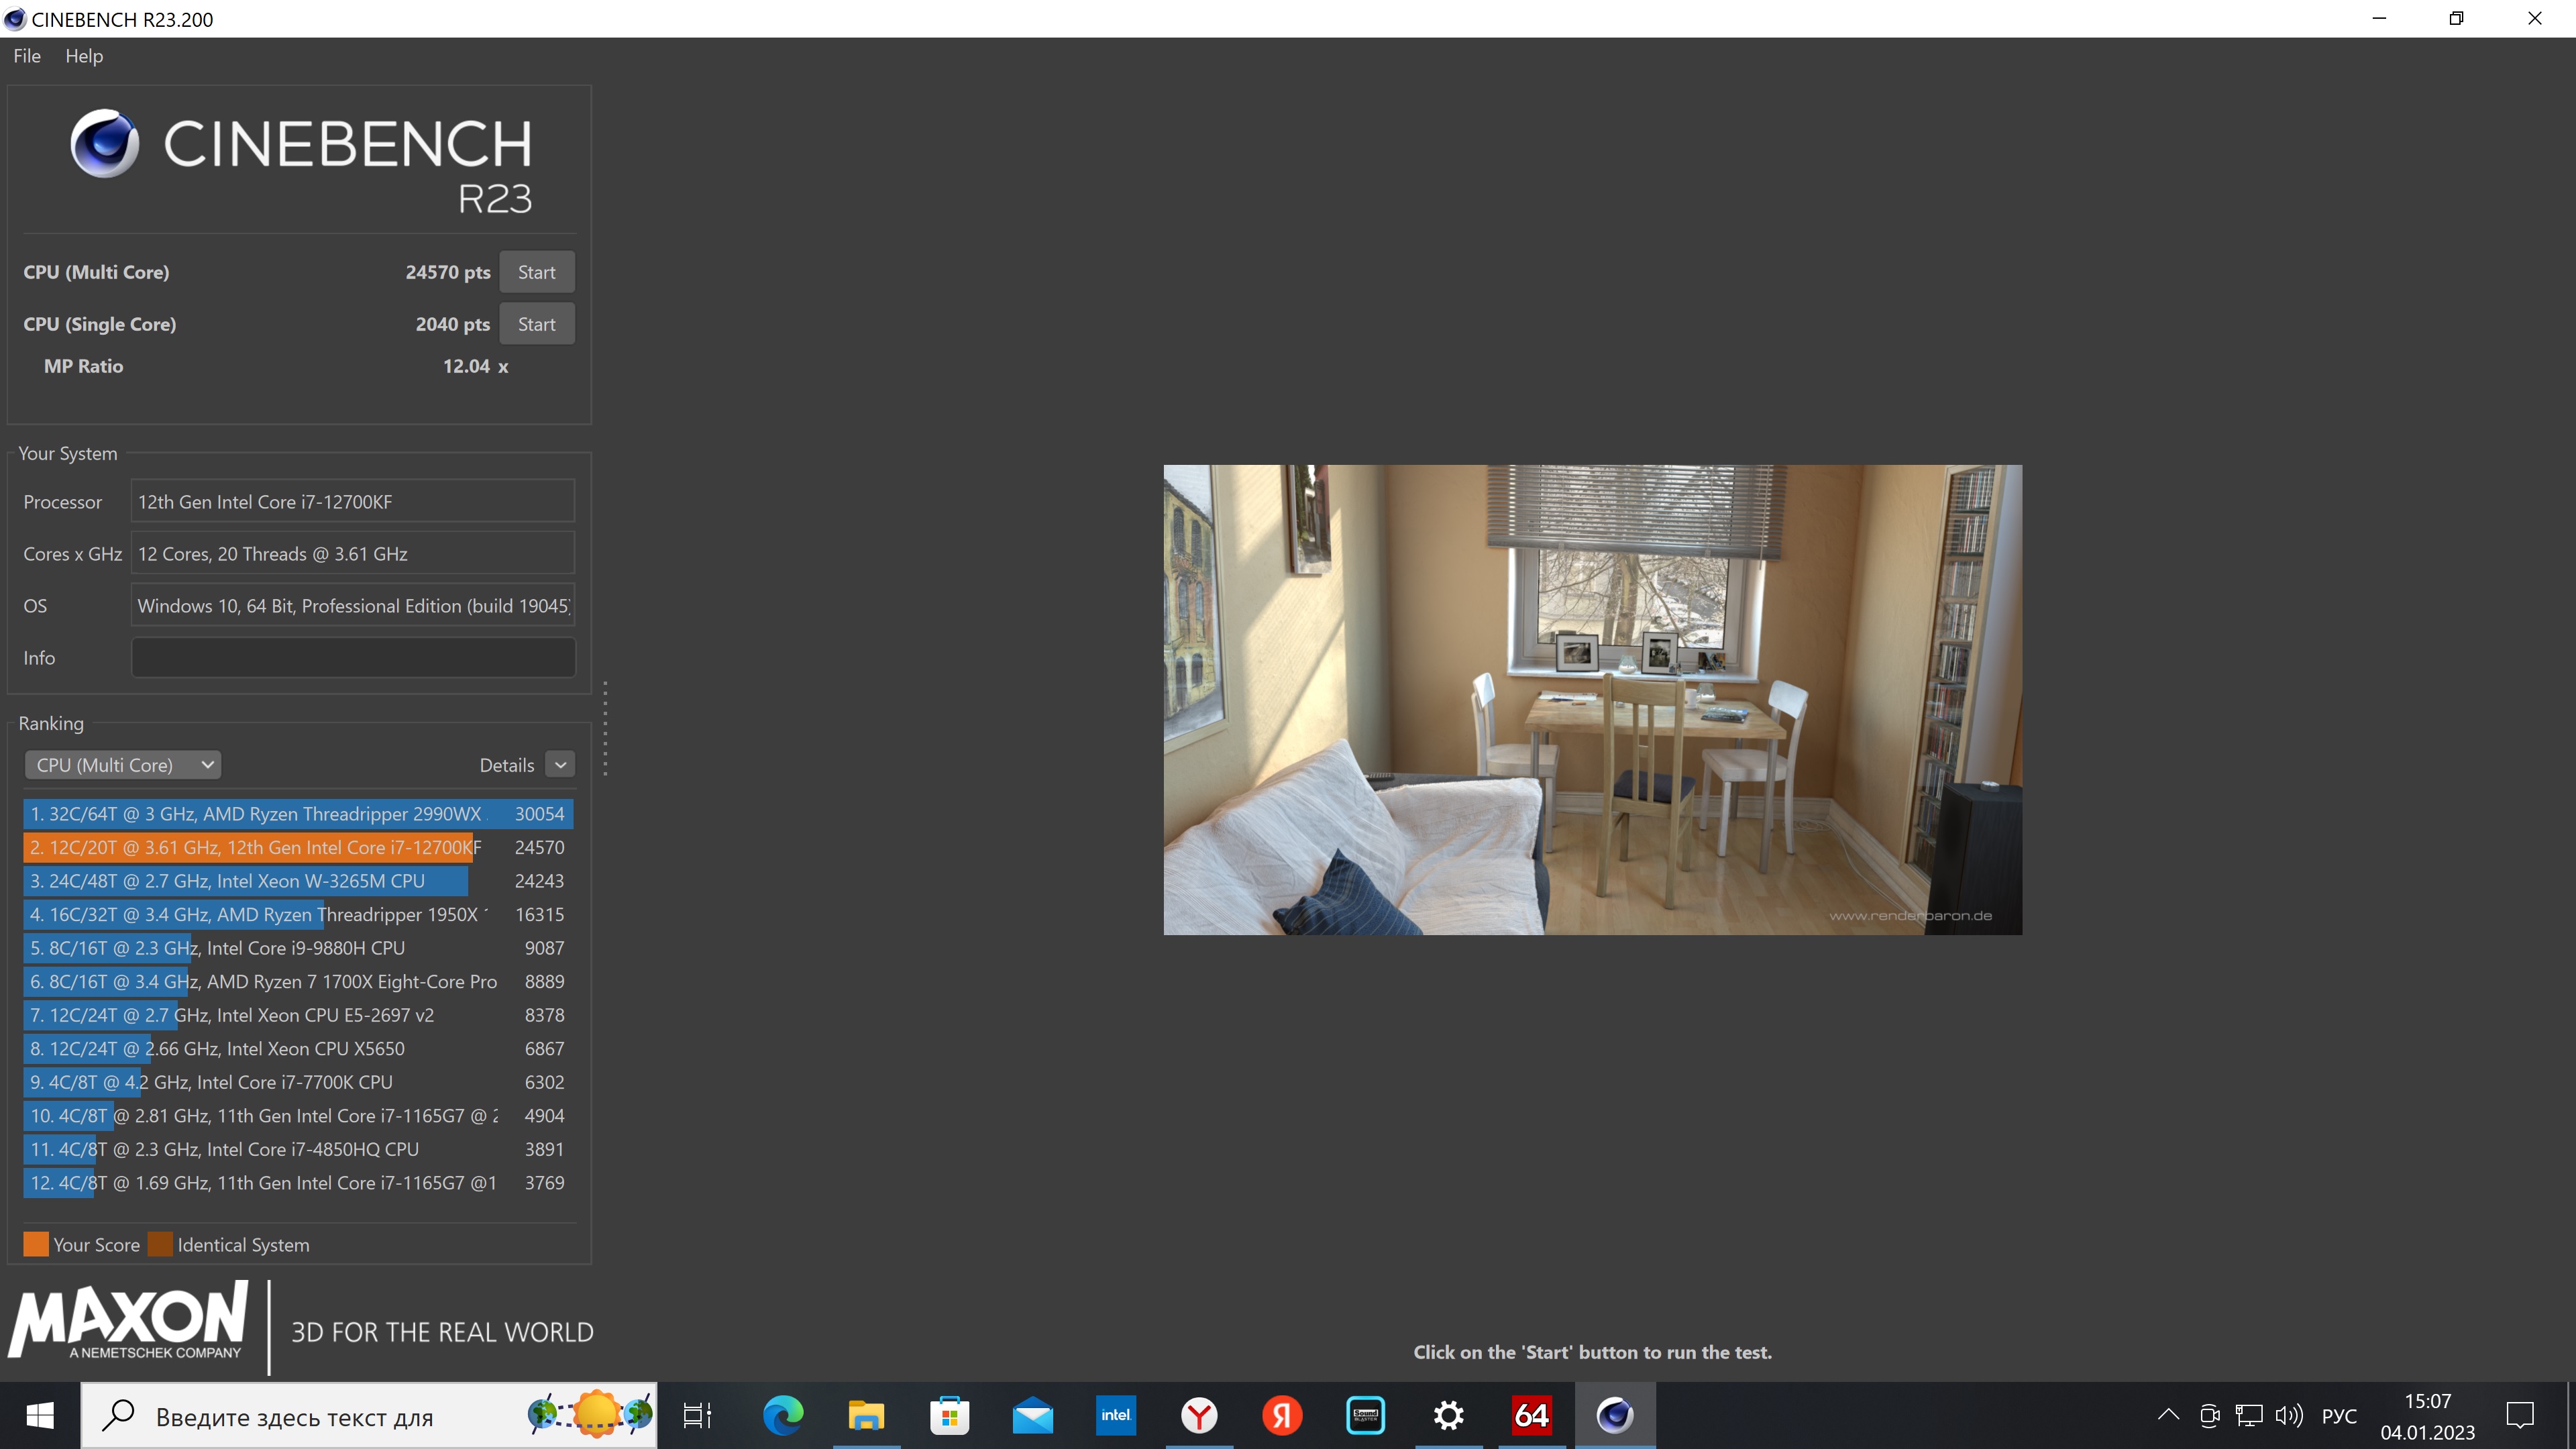Open the File Explorer taskbar icon
The image size is (2576, 1449).
866,1415
